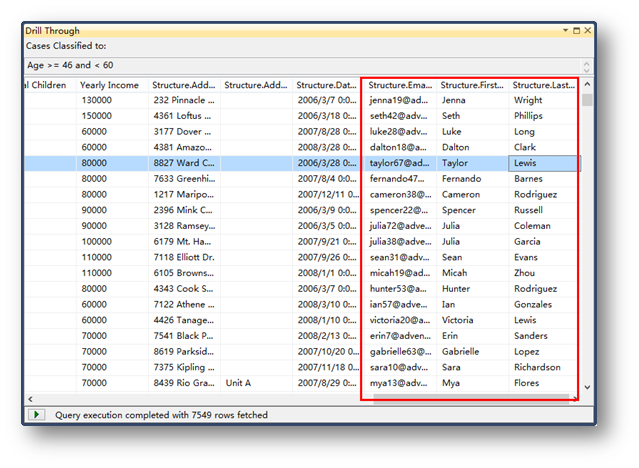Open the window position dropdown arrow
639x468 pixels.
(x=565, y=31)
